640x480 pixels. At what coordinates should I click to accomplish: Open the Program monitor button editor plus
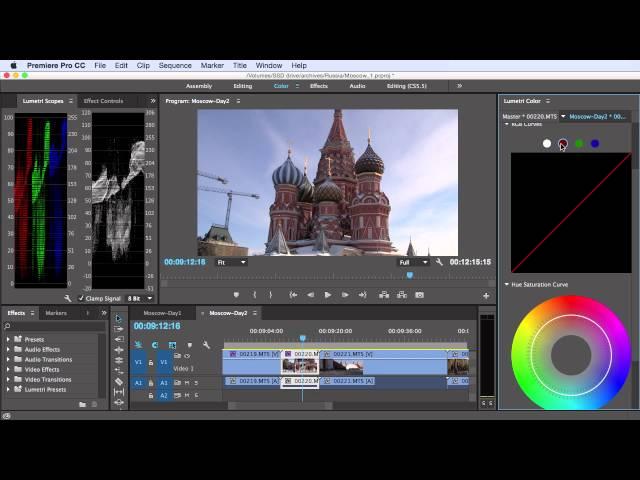[486, 296]
